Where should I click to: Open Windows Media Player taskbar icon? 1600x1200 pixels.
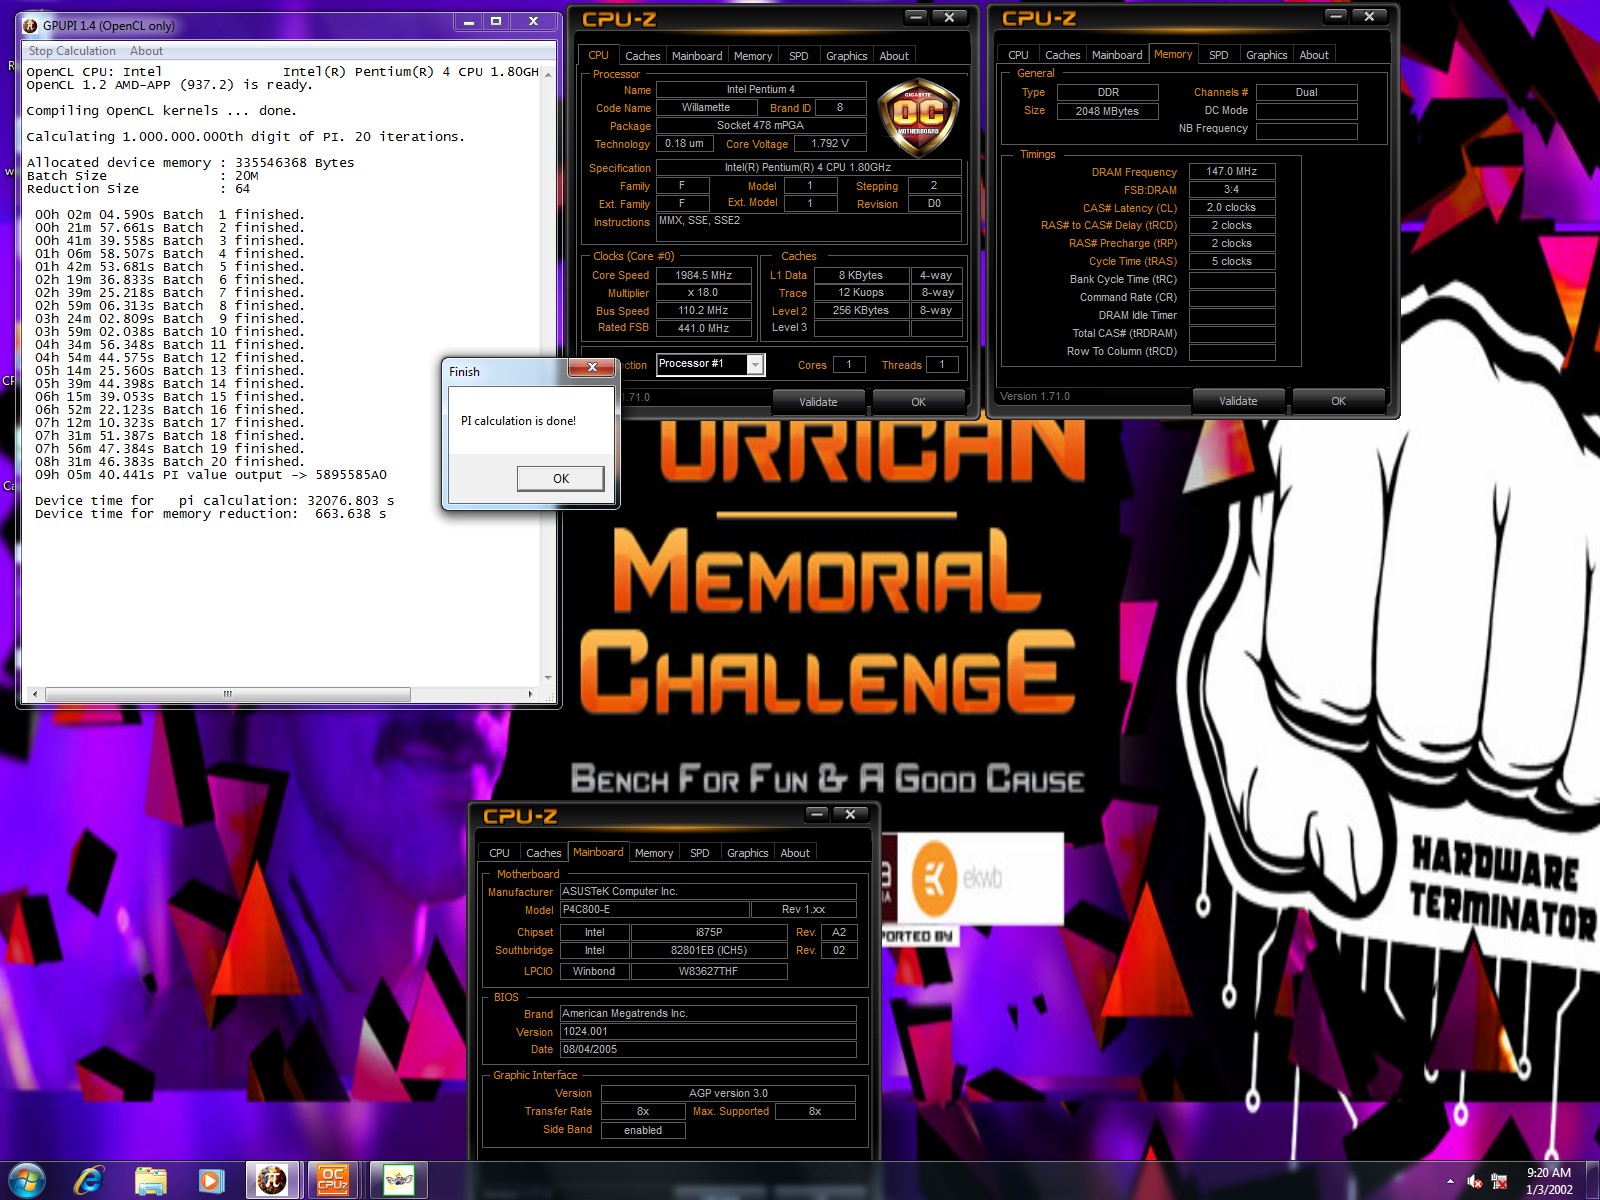(x=211, y=1180)
